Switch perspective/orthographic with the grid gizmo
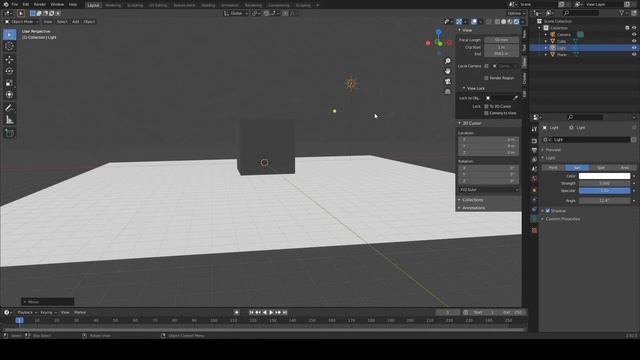The width and height of the screenshot is (640, 360). pyautogui.click(x=448, y=91)
